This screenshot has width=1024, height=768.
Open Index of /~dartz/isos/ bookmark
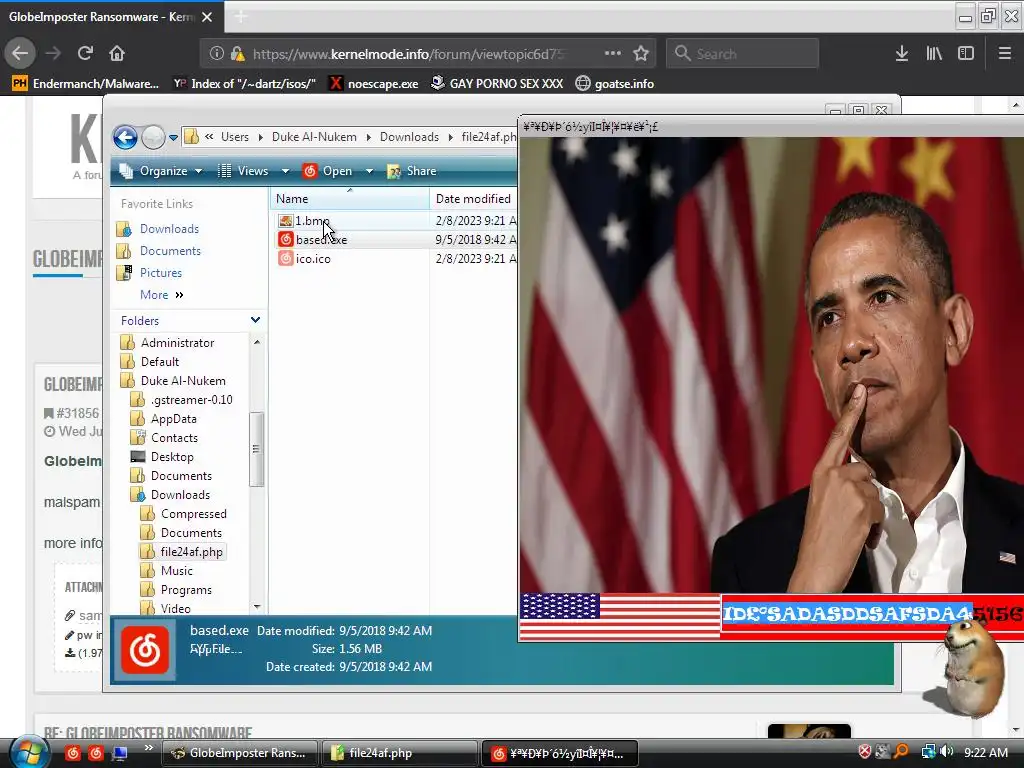pyautogui.click(x=244, y=84)
